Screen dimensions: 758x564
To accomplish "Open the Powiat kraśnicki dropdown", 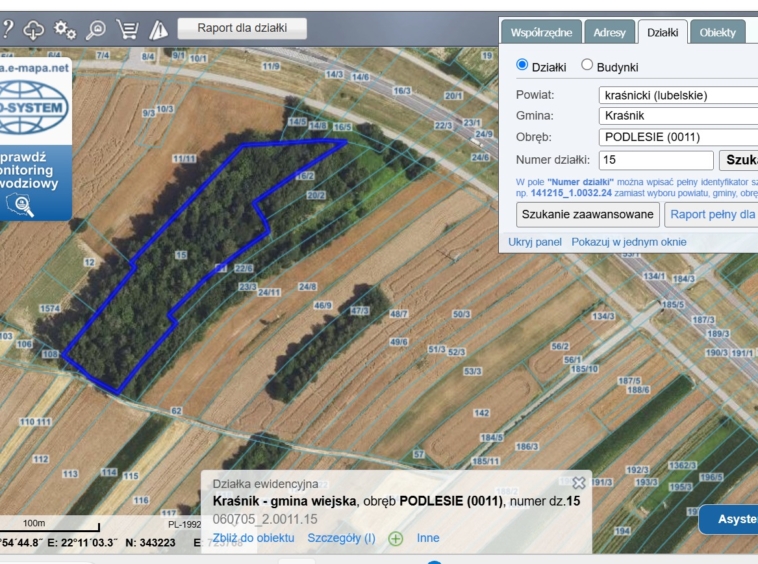I will click(678, 95).
